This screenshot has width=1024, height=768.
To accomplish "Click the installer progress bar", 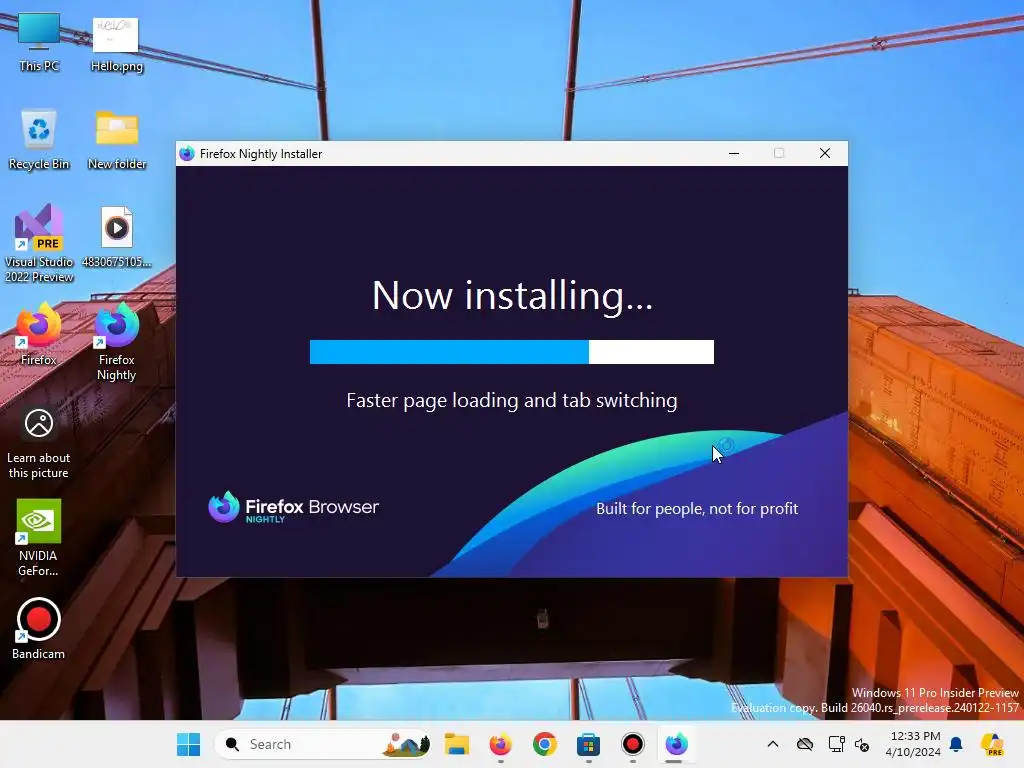I will 511,351.
